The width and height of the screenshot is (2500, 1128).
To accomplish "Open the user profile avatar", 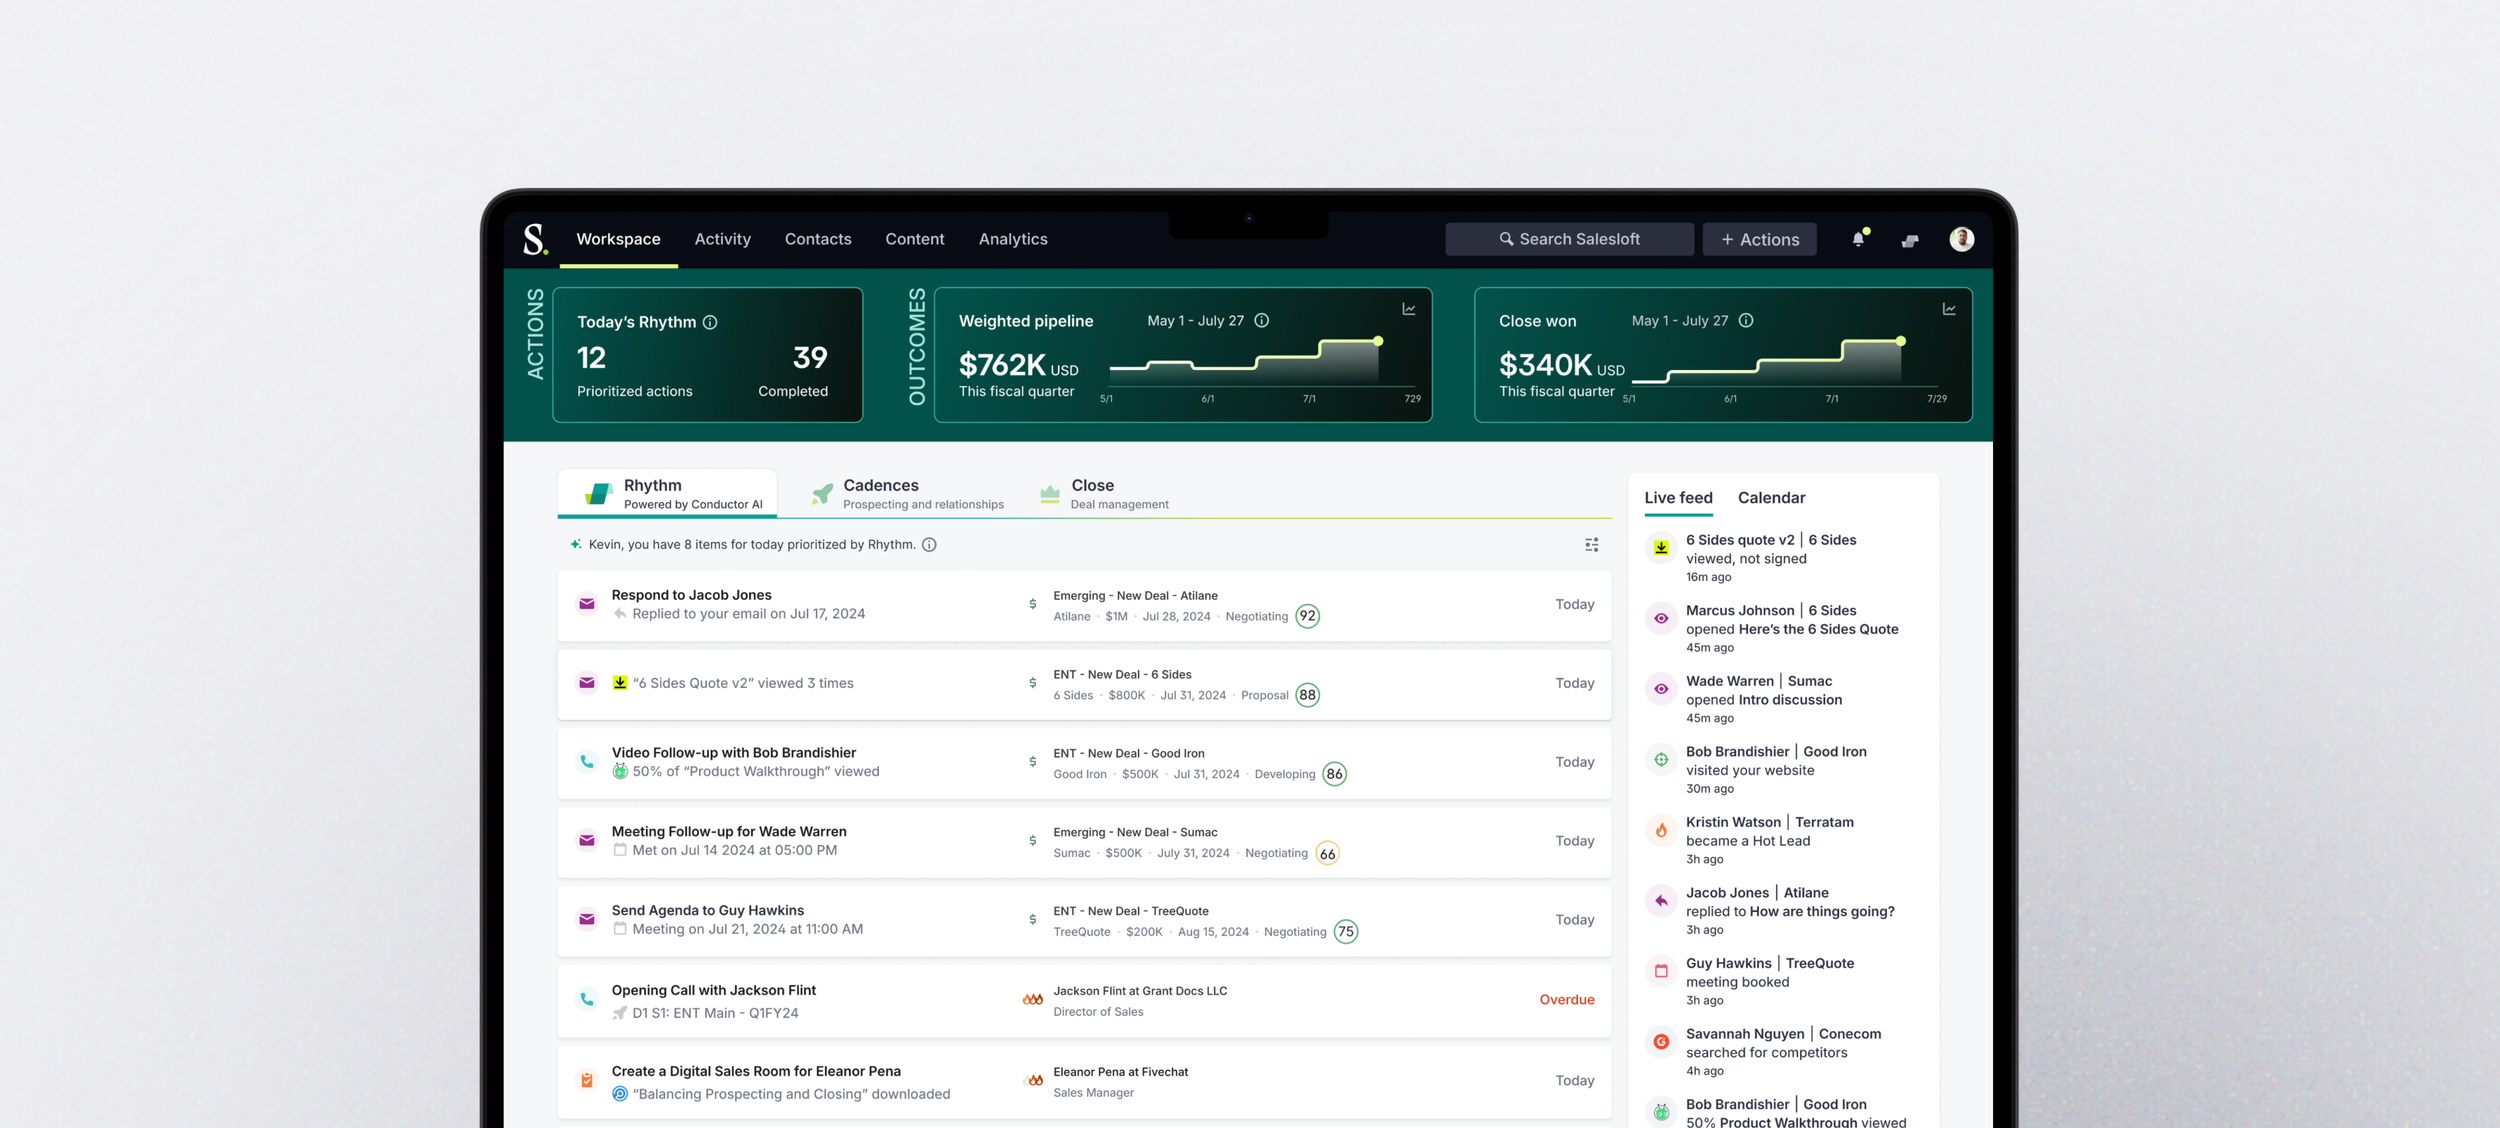I will click(1961, 239).
